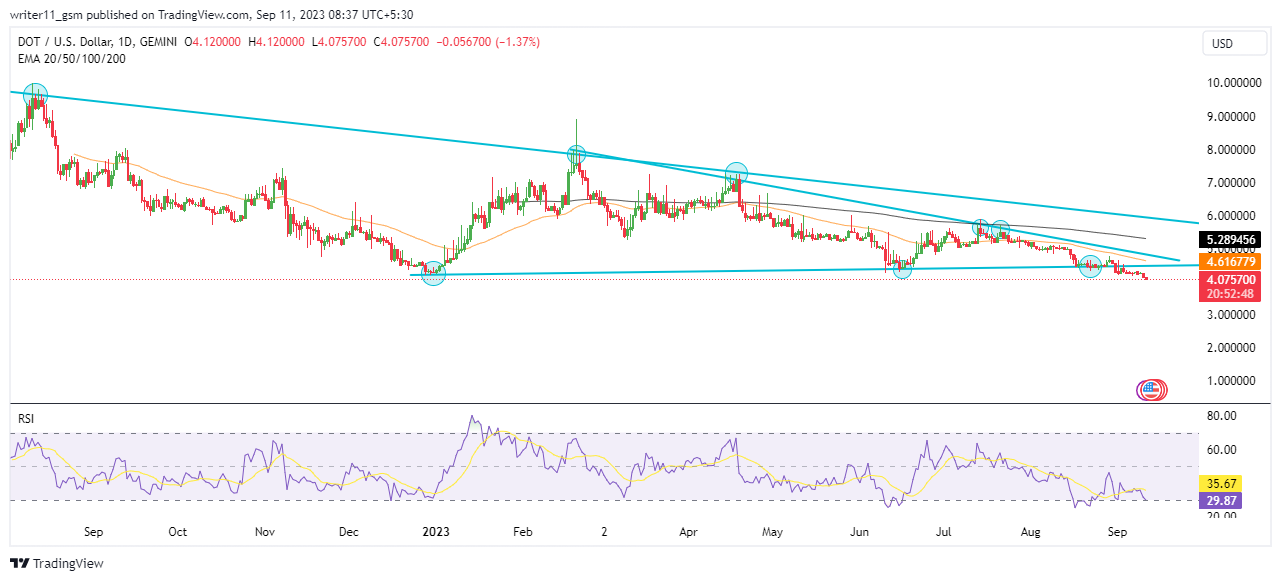
Task: Open the USD currency selector
Action: [1233, 44]
